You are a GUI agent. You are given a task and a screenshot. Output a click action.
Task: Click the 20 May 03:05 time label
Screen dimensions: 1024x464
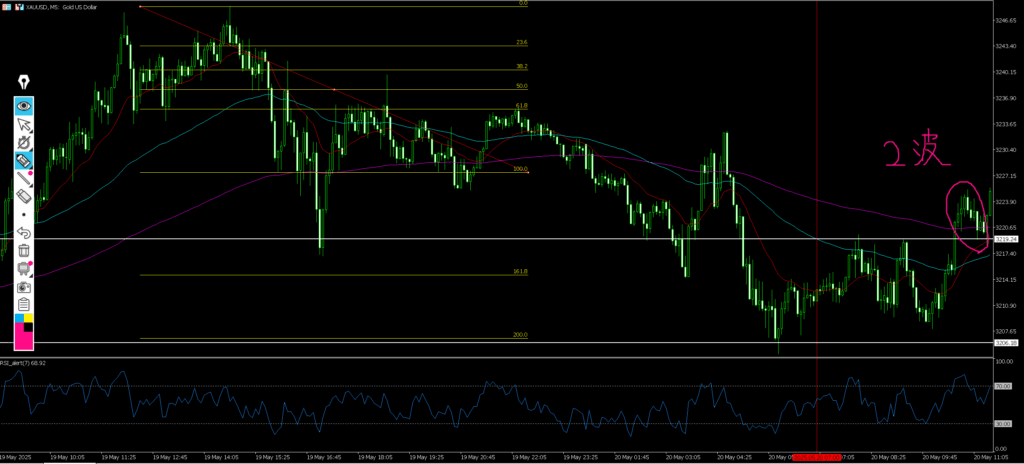point(683,457)
